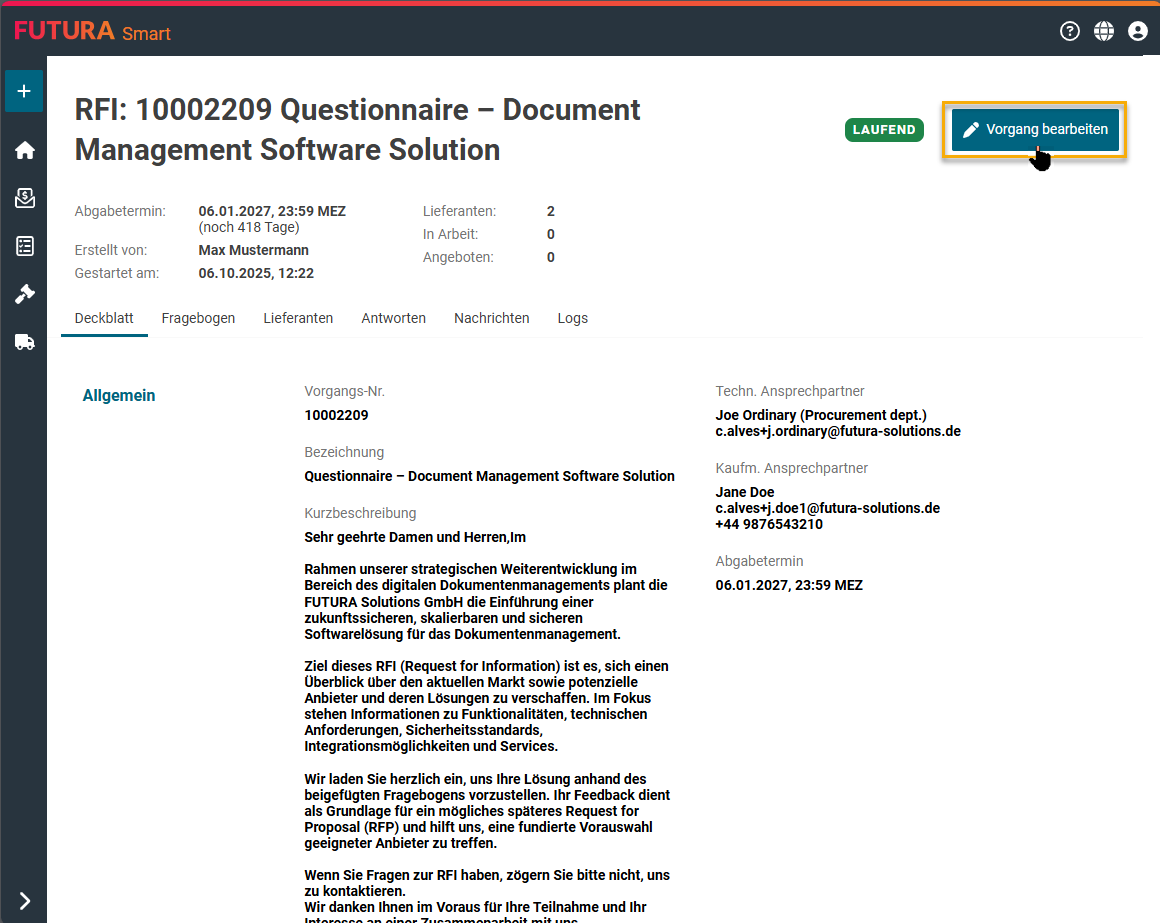Switch to the Lieferanten tab
The width and height of the screenshot is (1160, 923).
click(x=298, y=318)
